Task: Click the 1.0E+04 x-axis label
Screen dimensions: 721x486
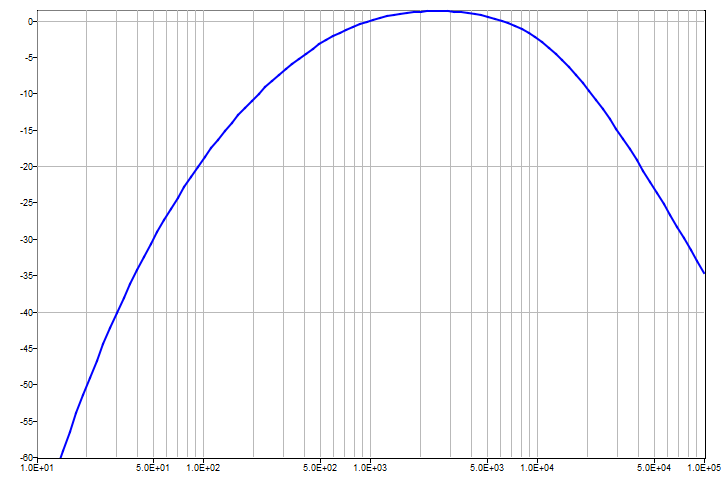Action: 537,467
